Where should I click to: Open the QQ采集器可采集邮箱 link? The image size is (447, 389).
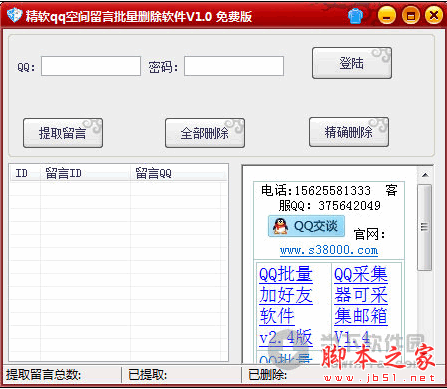(361, 305)
